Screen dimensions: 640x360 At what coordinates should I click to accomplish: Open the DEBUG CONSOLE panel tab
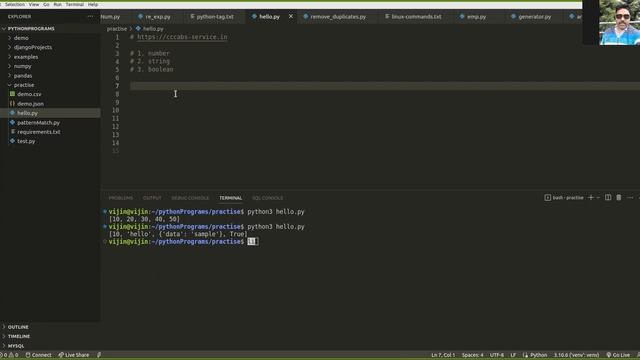click(190, 198)
